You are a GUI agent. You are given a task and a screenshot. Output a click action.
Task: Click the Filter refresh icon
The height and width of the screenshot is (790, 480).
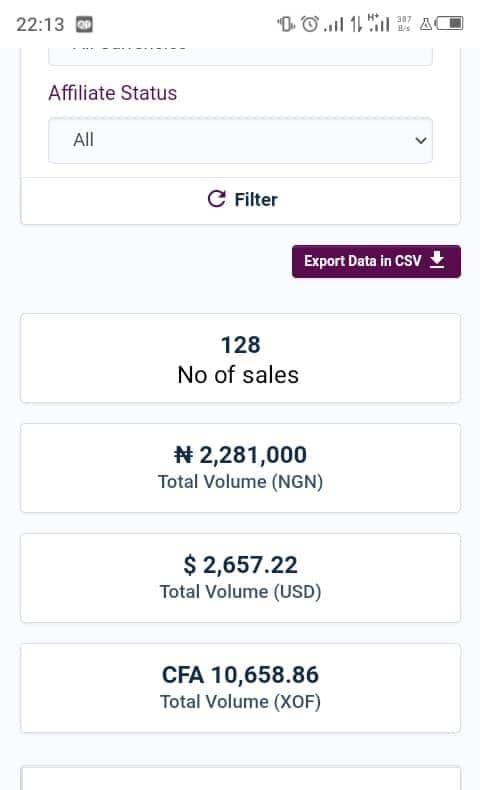point(217,199)
